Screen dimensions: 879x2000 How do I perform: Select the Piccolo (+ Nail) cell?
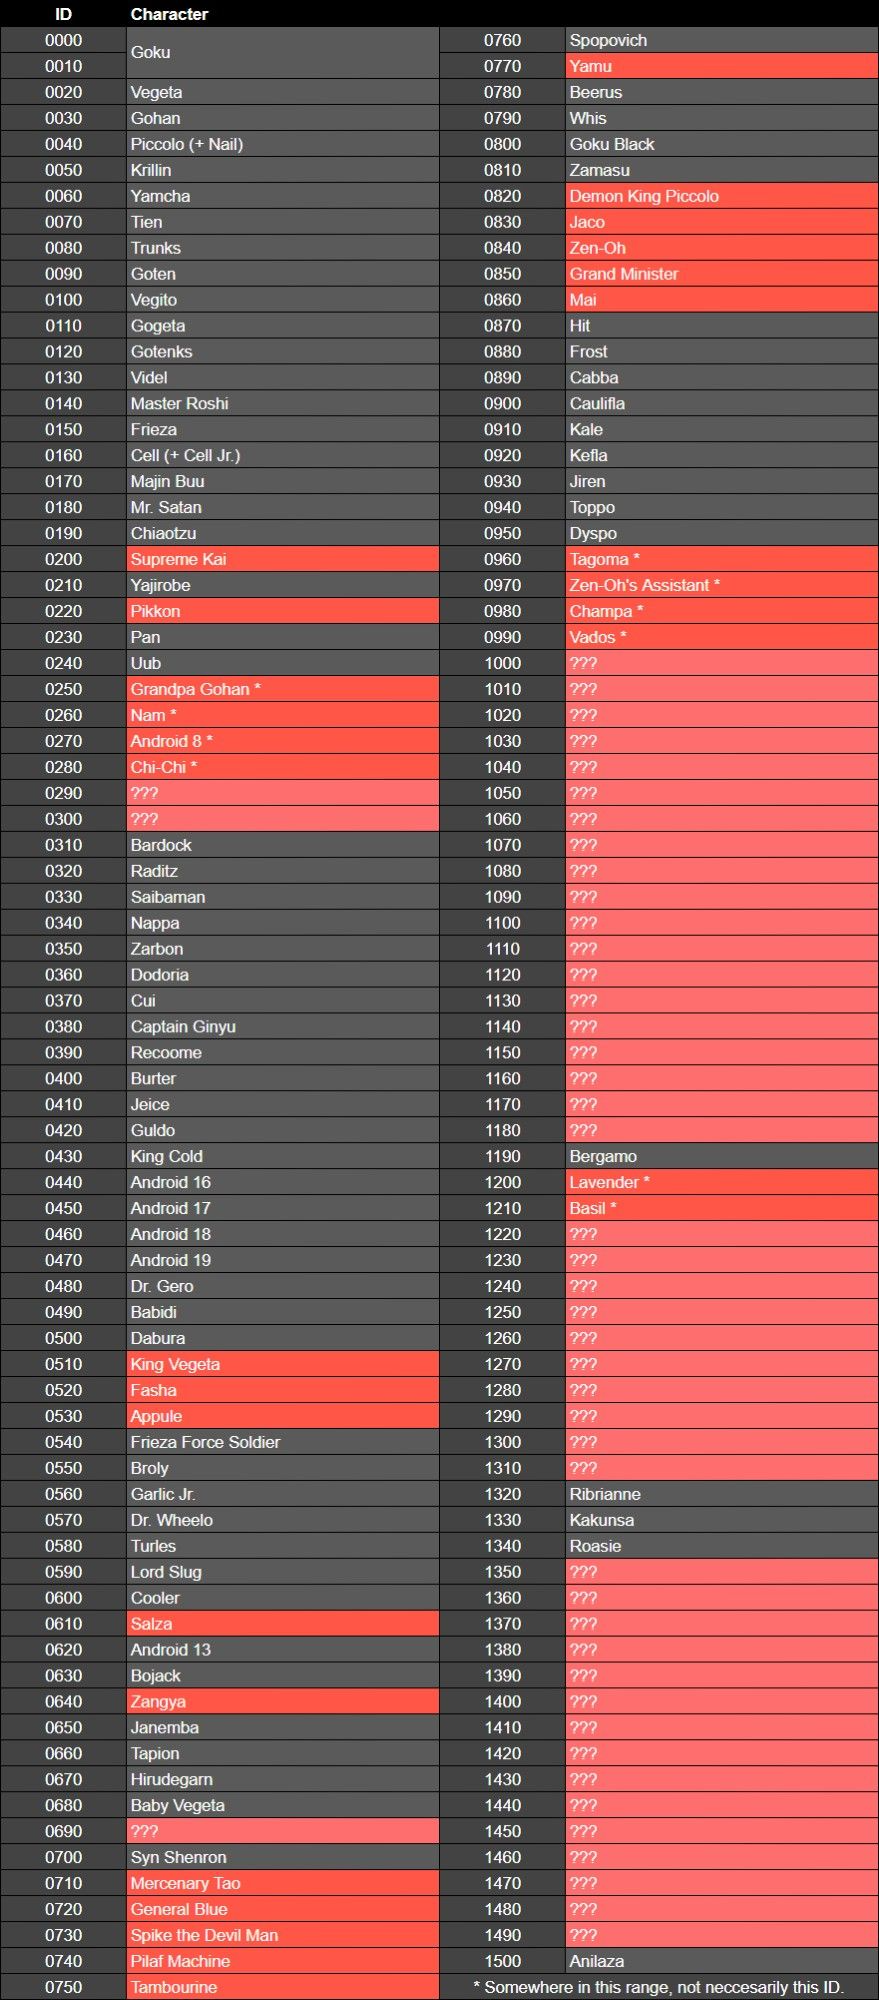pyautogui.click(x=282, y=144)
